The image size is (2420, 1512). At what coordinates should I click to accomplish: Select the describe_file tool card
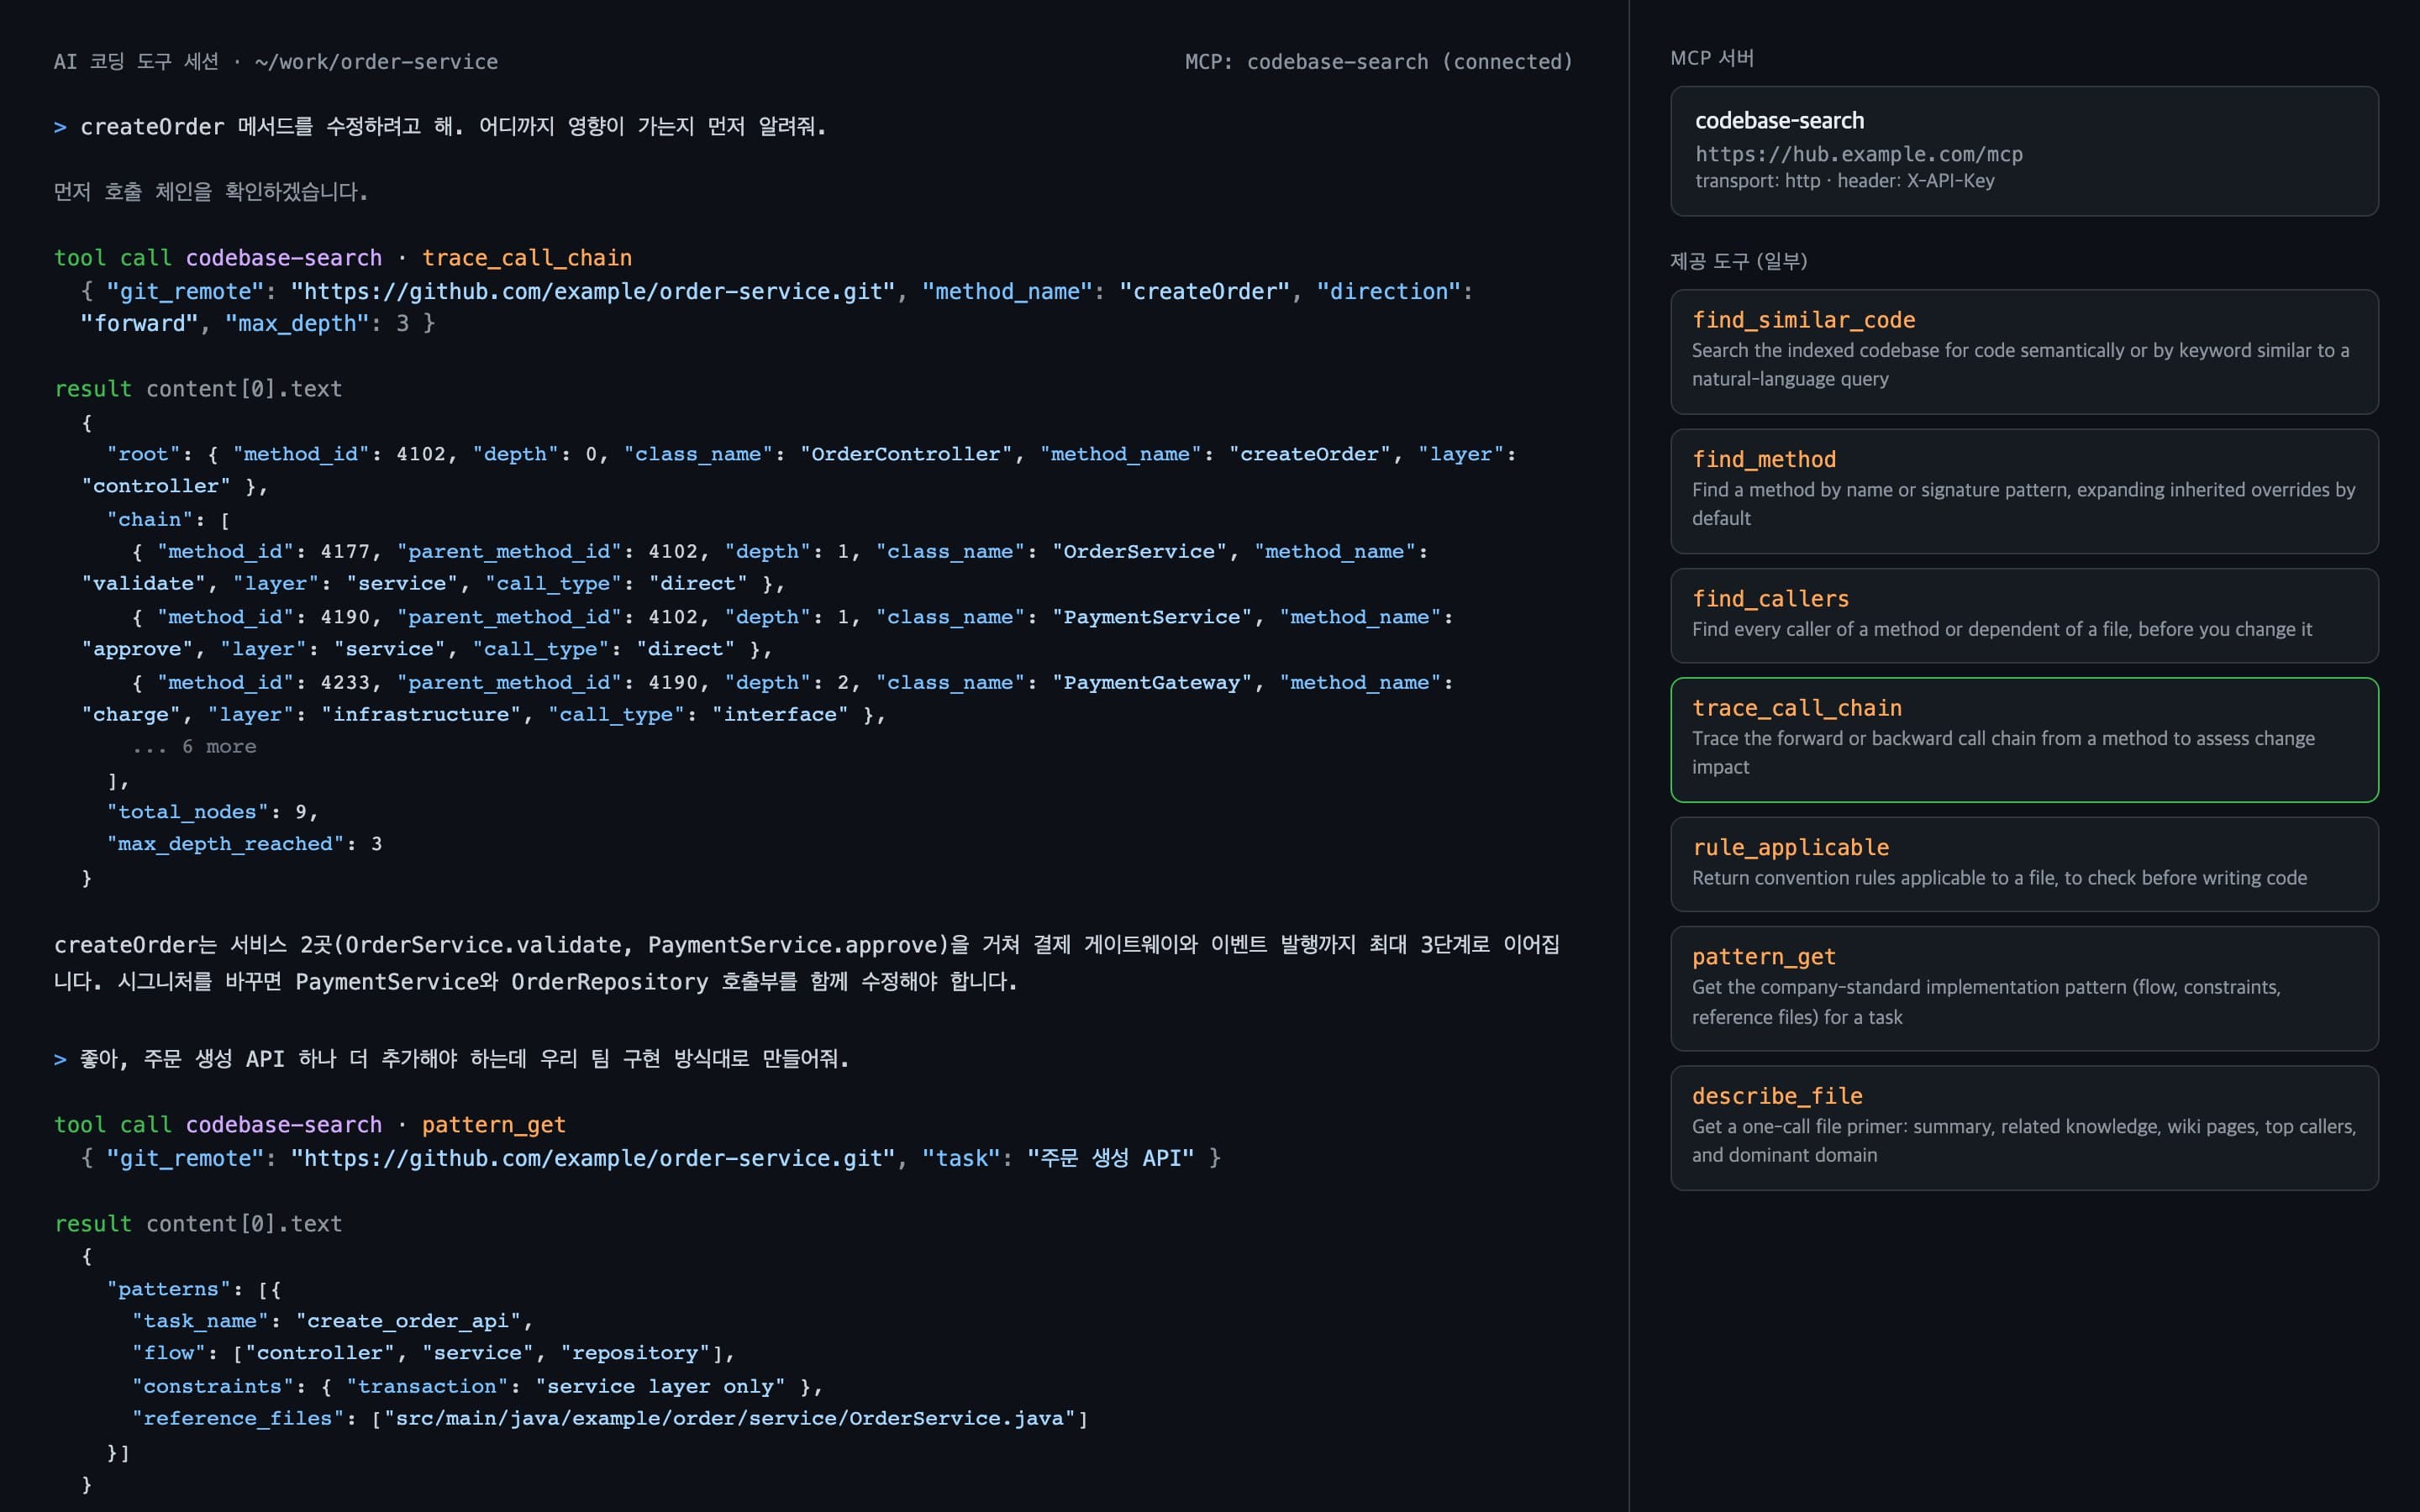(2024, 1128)
